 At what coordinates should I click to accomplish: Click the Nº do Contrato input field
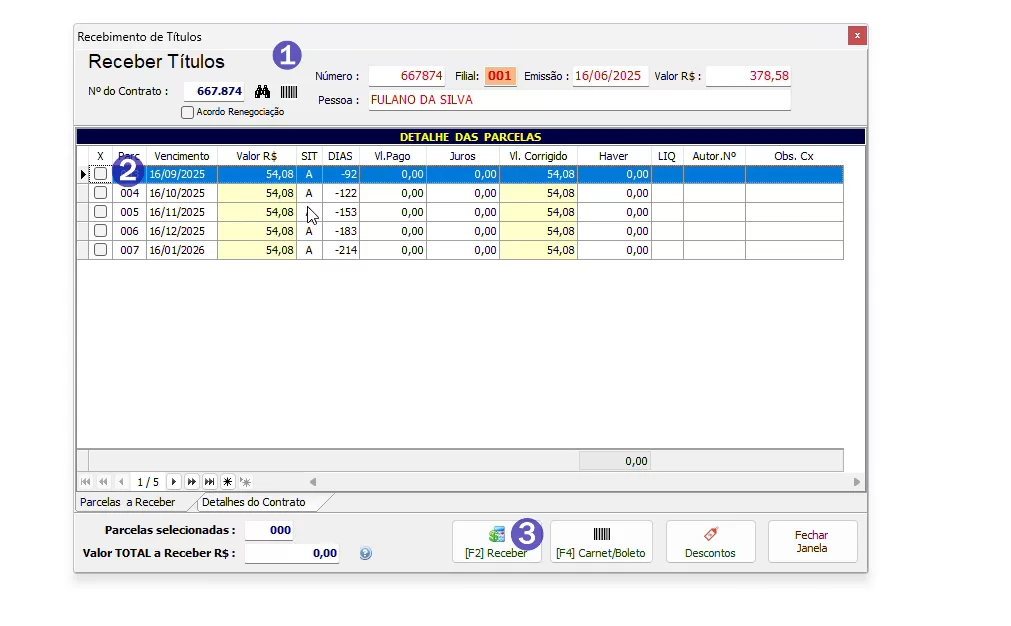click(214, 91)
